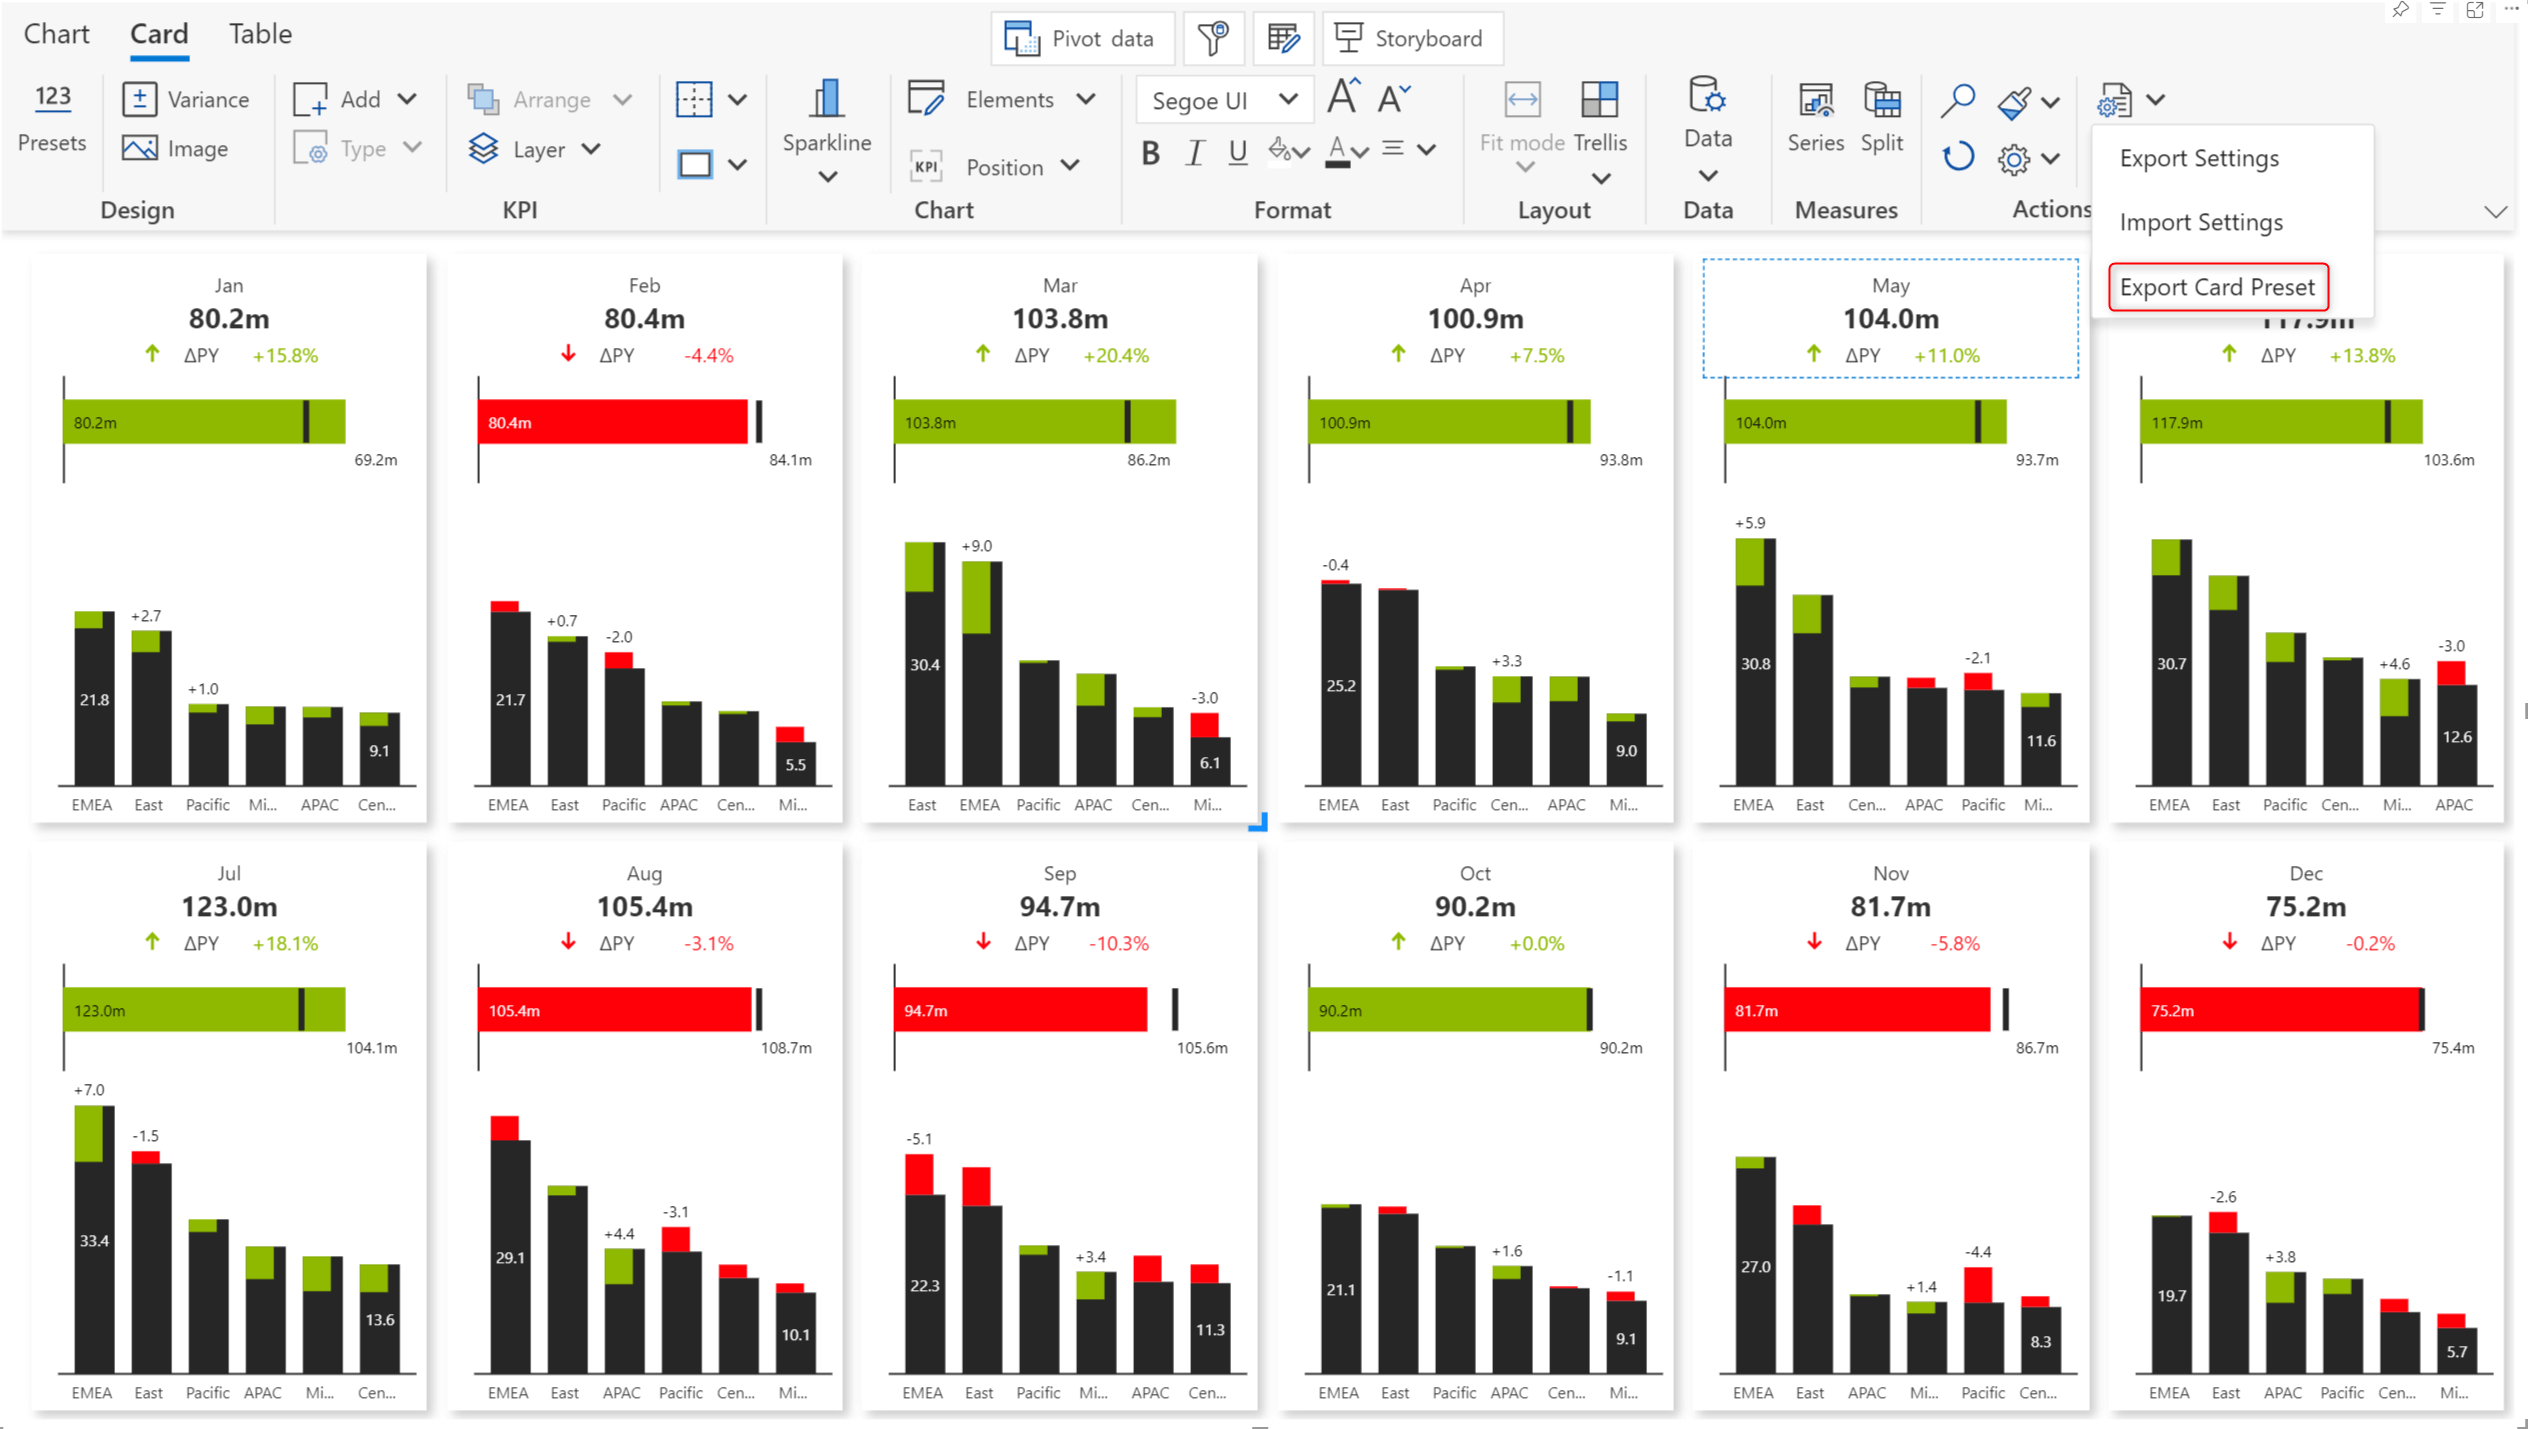Click the Layer stack icon
This screenshot has height=1429, width=2528.
click(x=483, y=149)
